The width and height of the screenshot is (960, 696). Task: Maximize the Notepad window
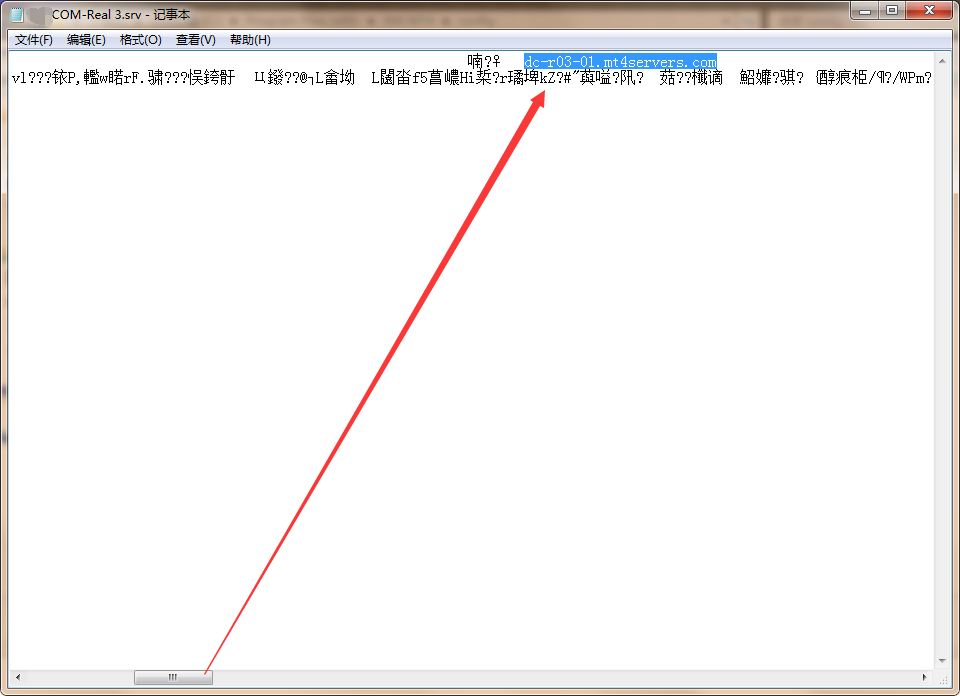(892, 10)
